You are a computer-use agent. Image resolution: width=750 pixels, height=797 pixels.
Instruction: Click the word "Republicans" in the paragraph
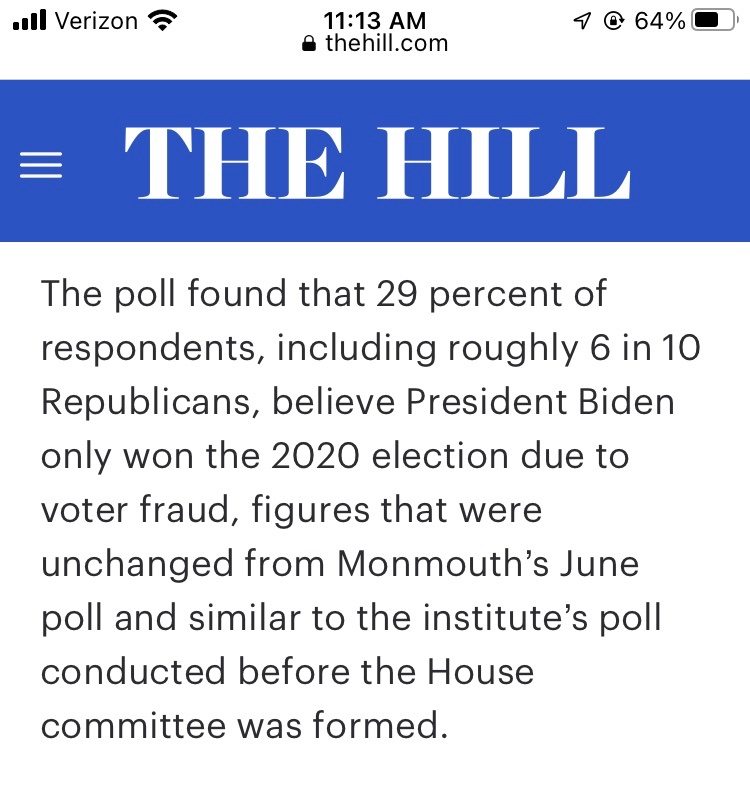click(x=149, y=402)
